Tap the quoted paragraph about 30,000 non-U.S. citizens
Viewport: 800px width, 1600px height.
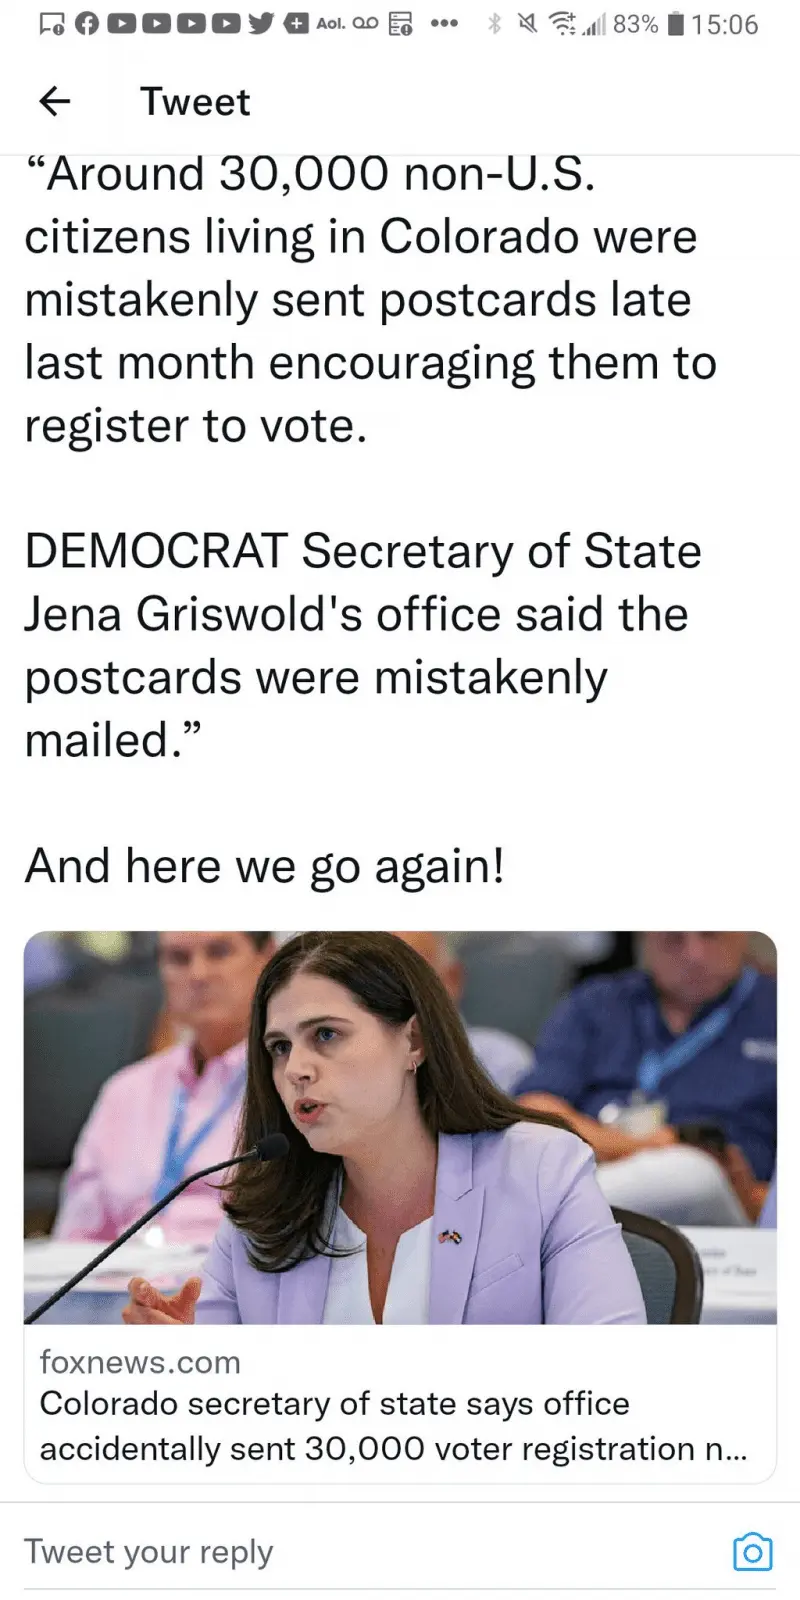pyautogui.click(x=370, y=300)
